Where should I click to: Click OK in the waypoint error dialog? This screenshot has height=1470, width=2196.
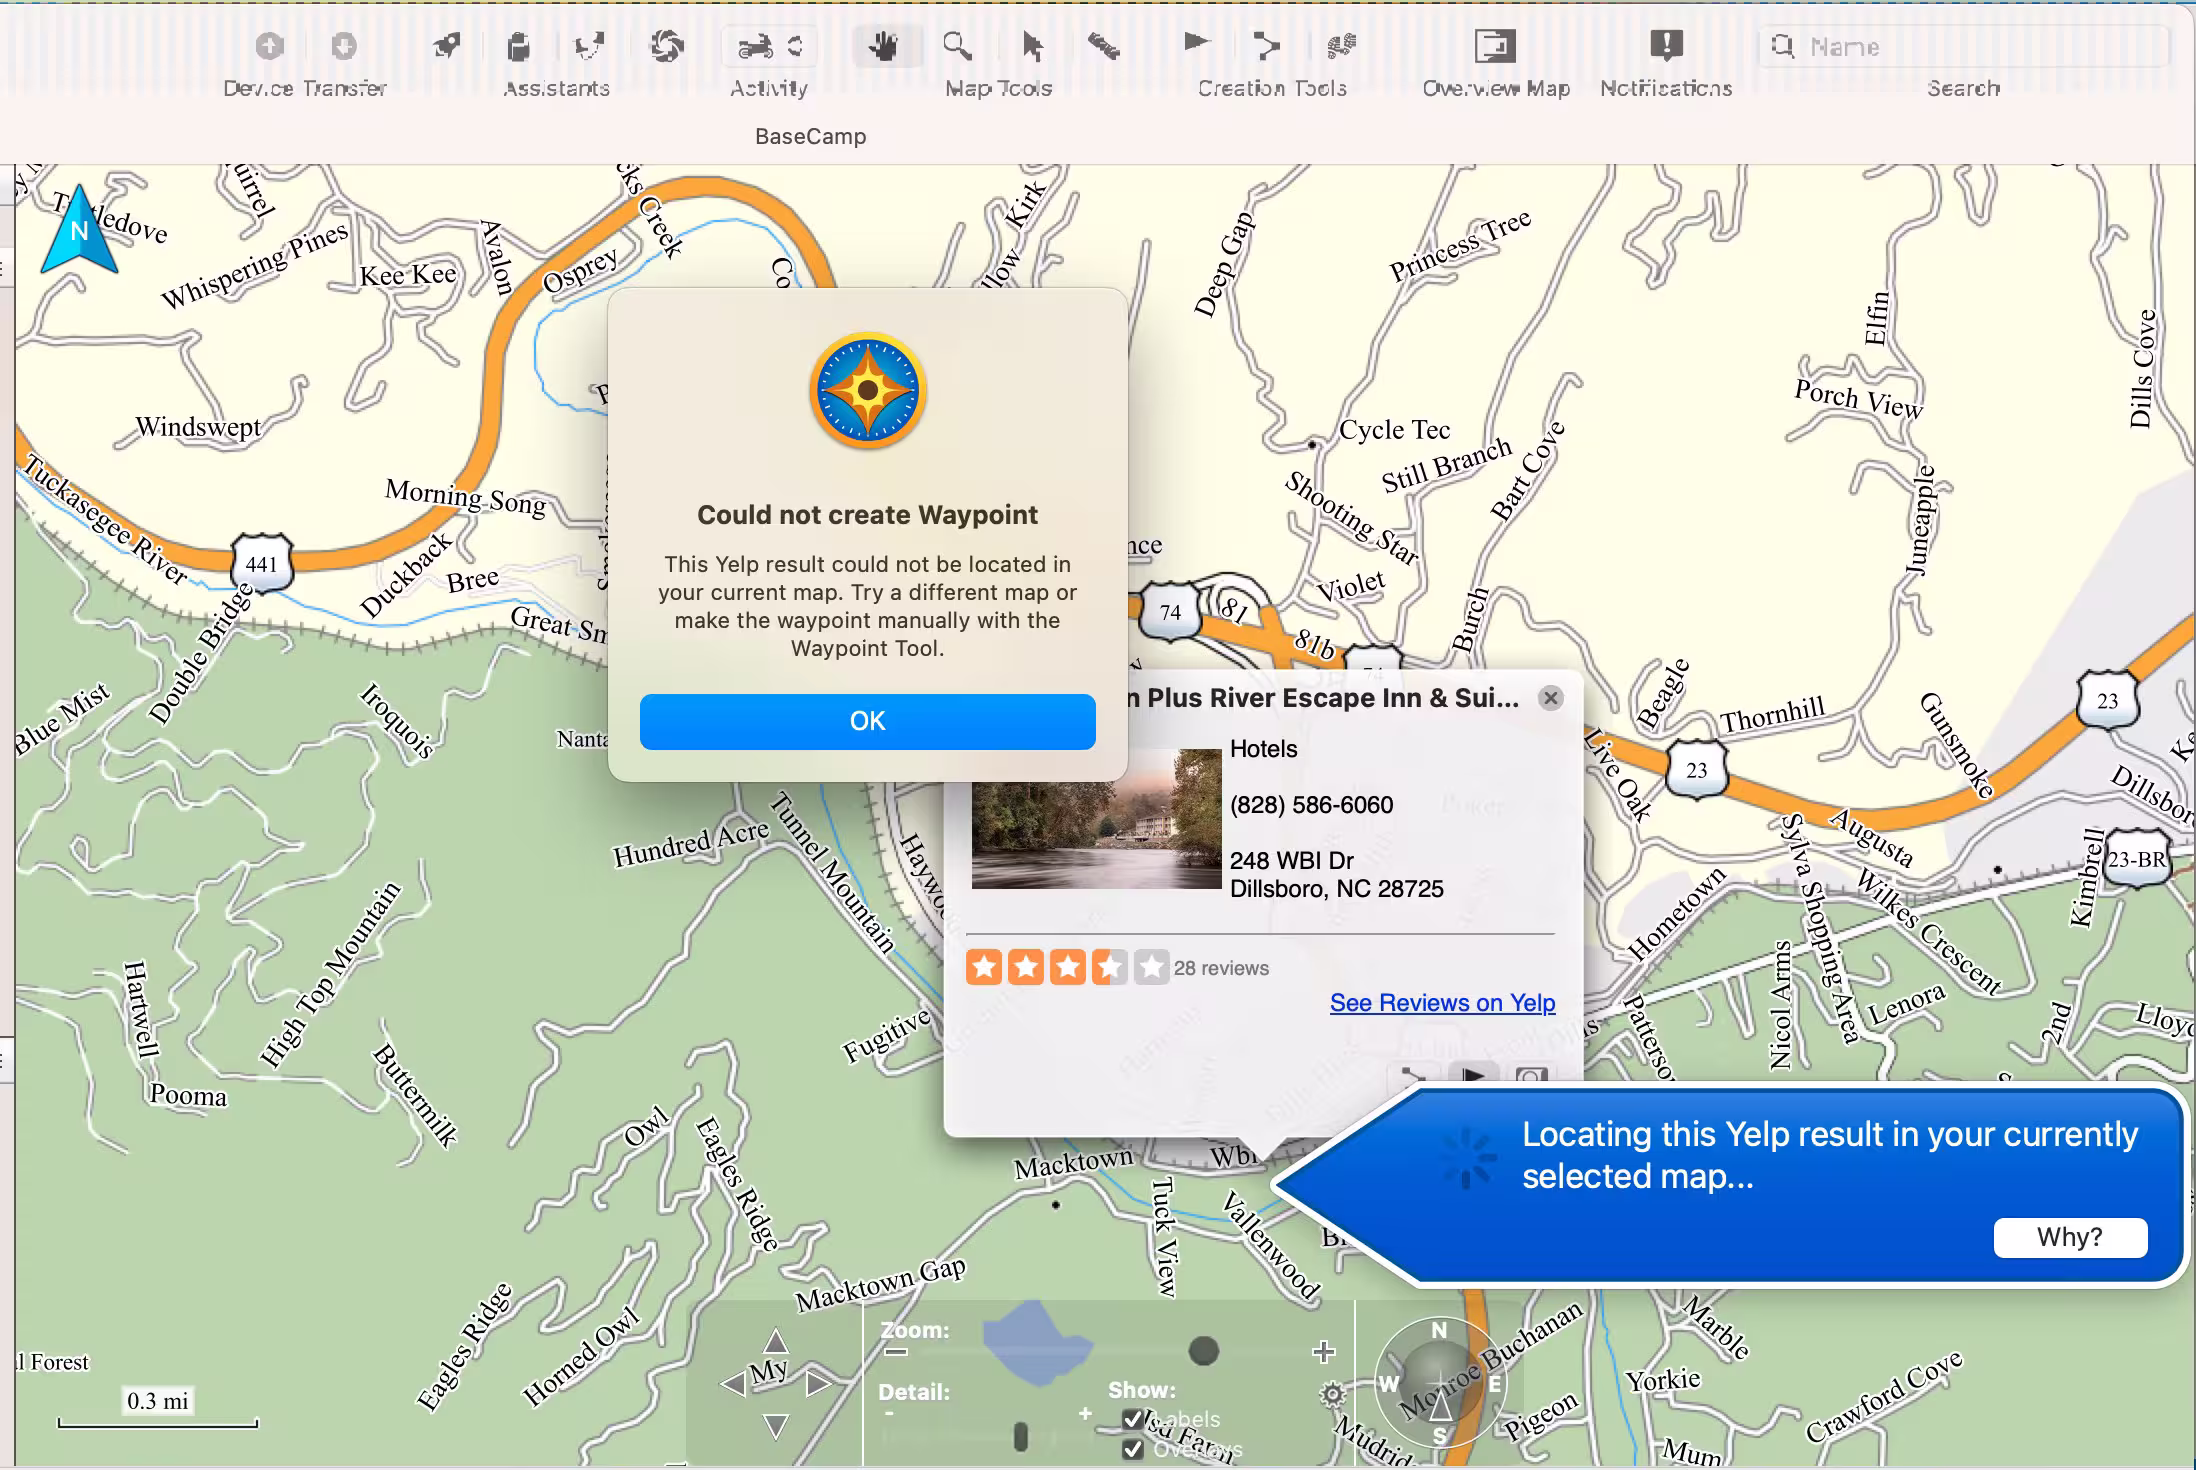tap(867, 721)
